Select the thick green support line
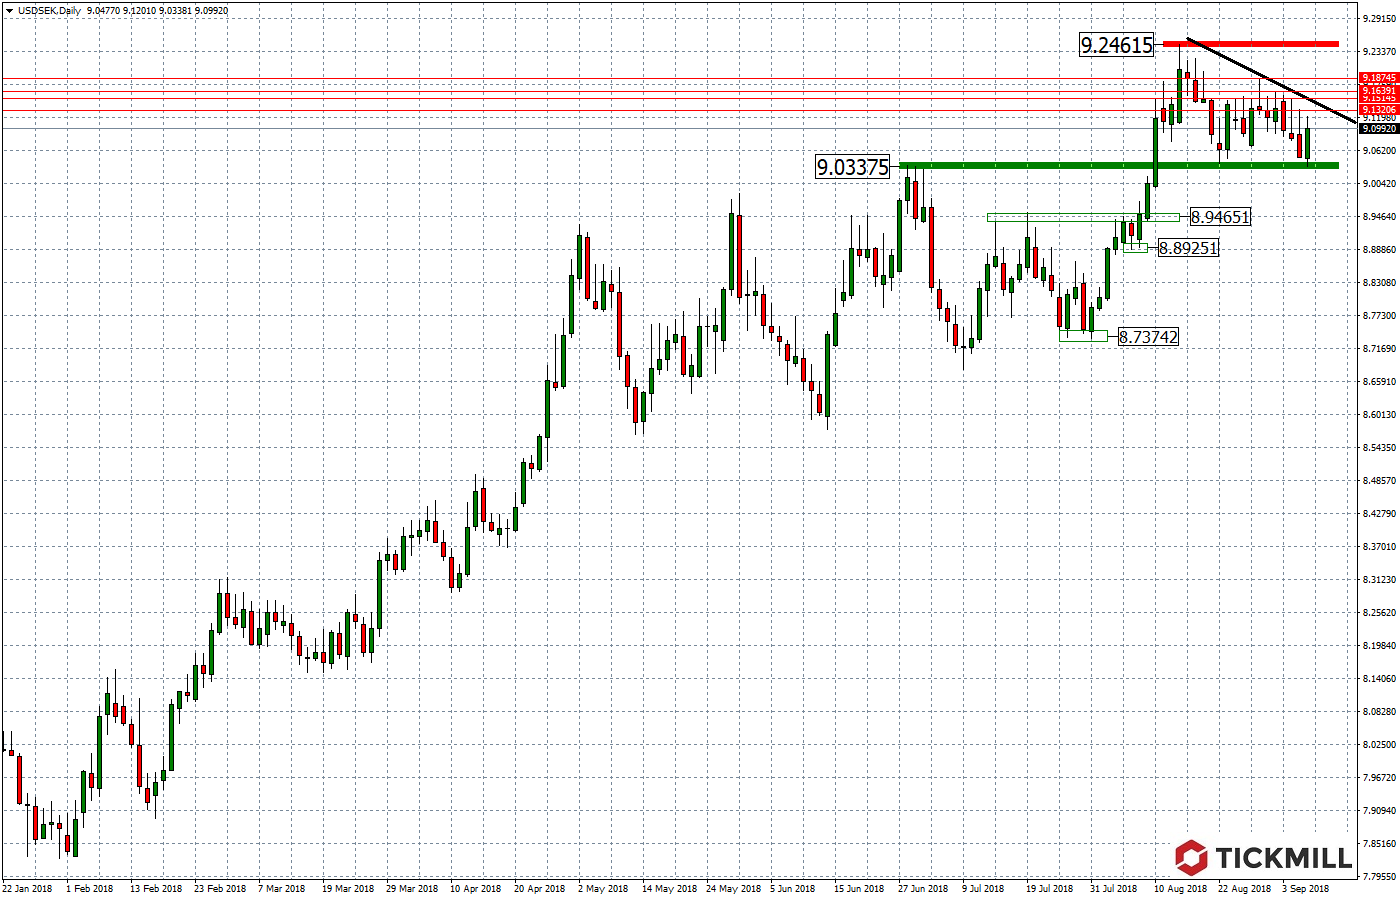This screenshot has height=900, width=1400. pos(1119,165)
